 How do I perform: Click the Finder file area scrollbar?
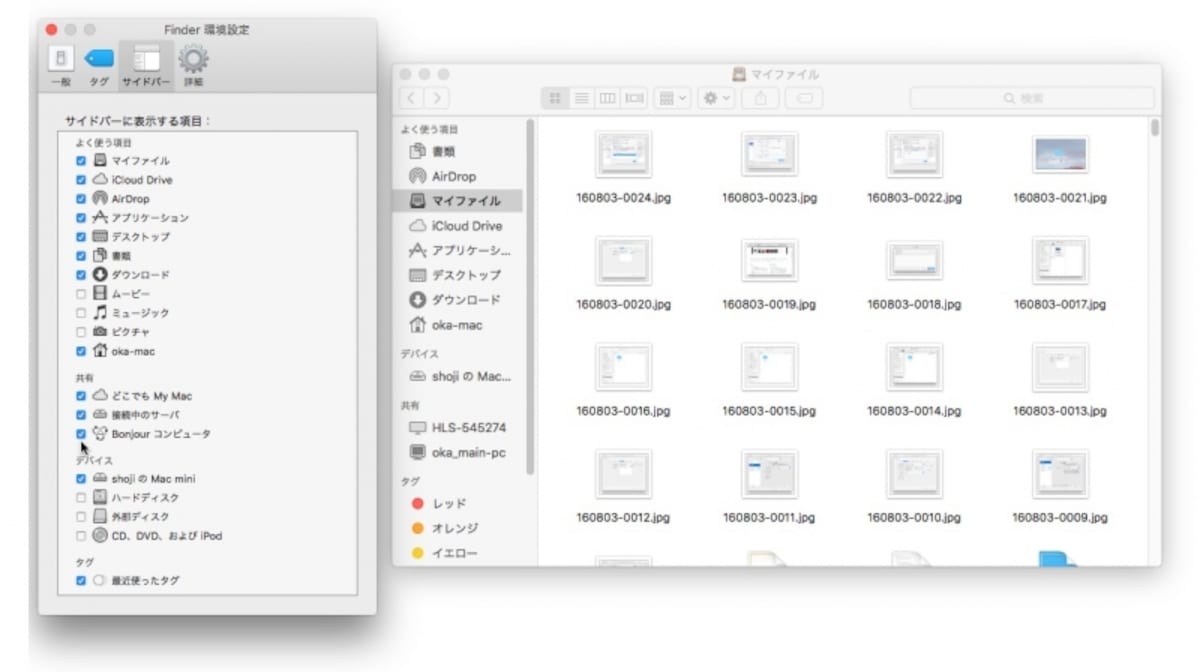1155,127
